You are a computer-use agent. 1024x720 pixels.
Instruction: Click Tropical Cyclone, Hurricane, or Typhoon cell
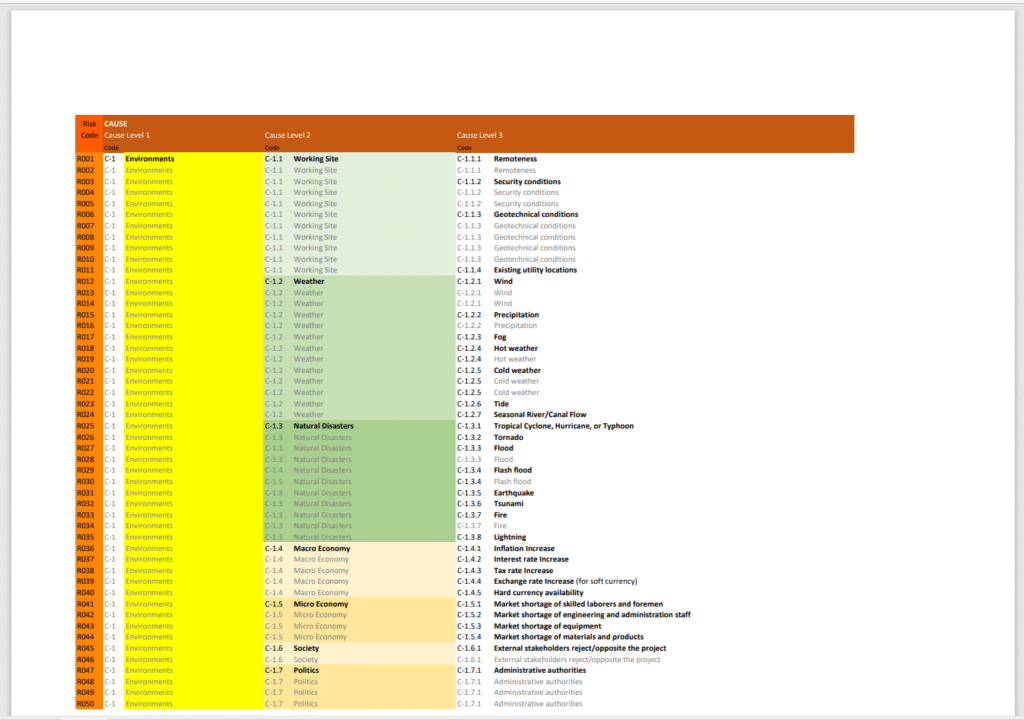[563, 426]
